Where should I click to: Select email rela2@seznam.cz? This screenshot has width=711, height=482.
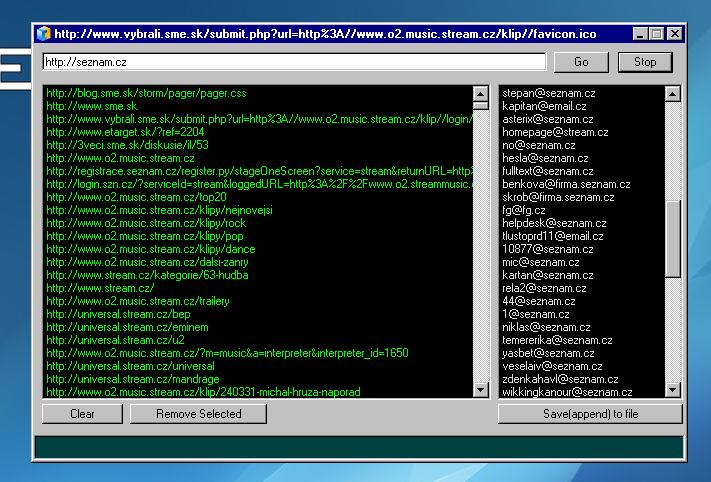[544, 288]
